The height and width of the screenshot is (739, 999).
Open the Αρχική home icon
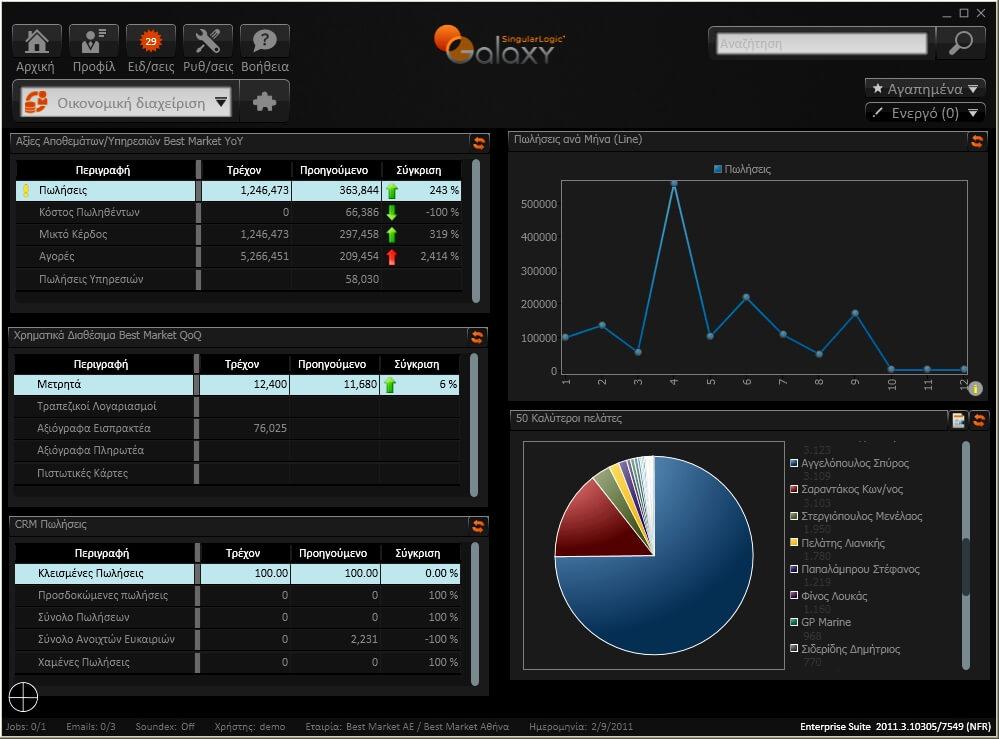tap(36, 42)
